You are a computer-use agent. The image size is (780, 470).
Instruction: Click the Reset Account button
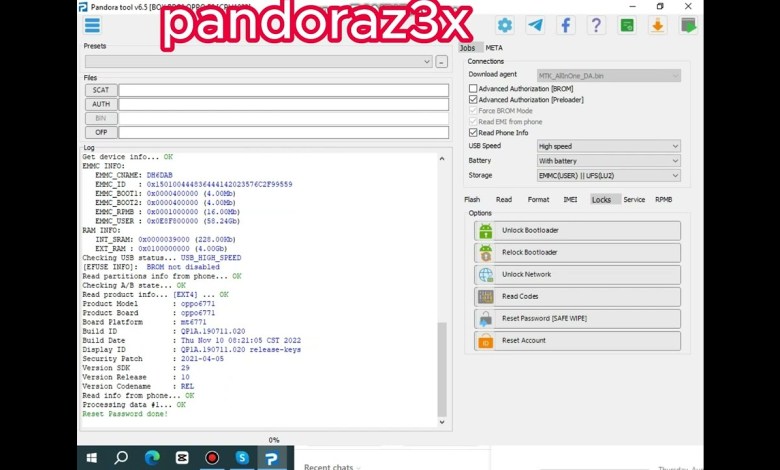tap(577, 341)
